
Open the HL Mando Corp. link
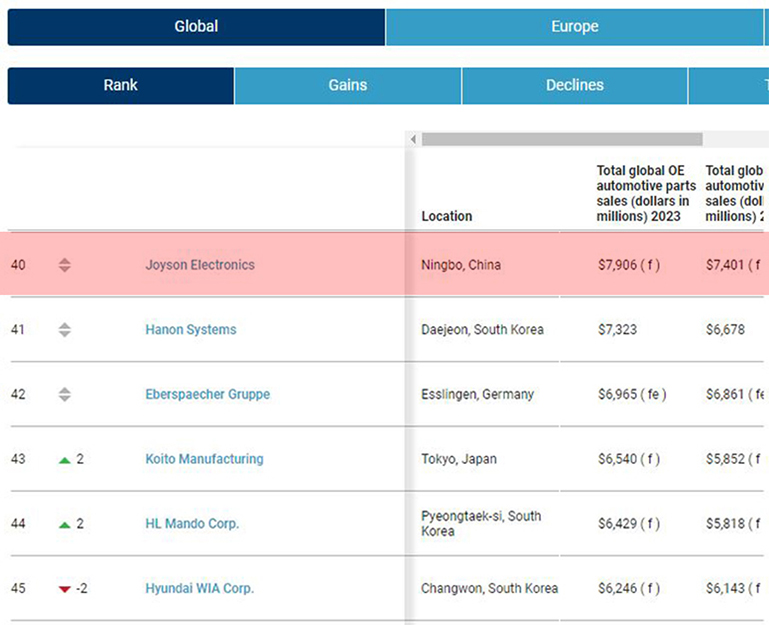(x=192, y=524)
